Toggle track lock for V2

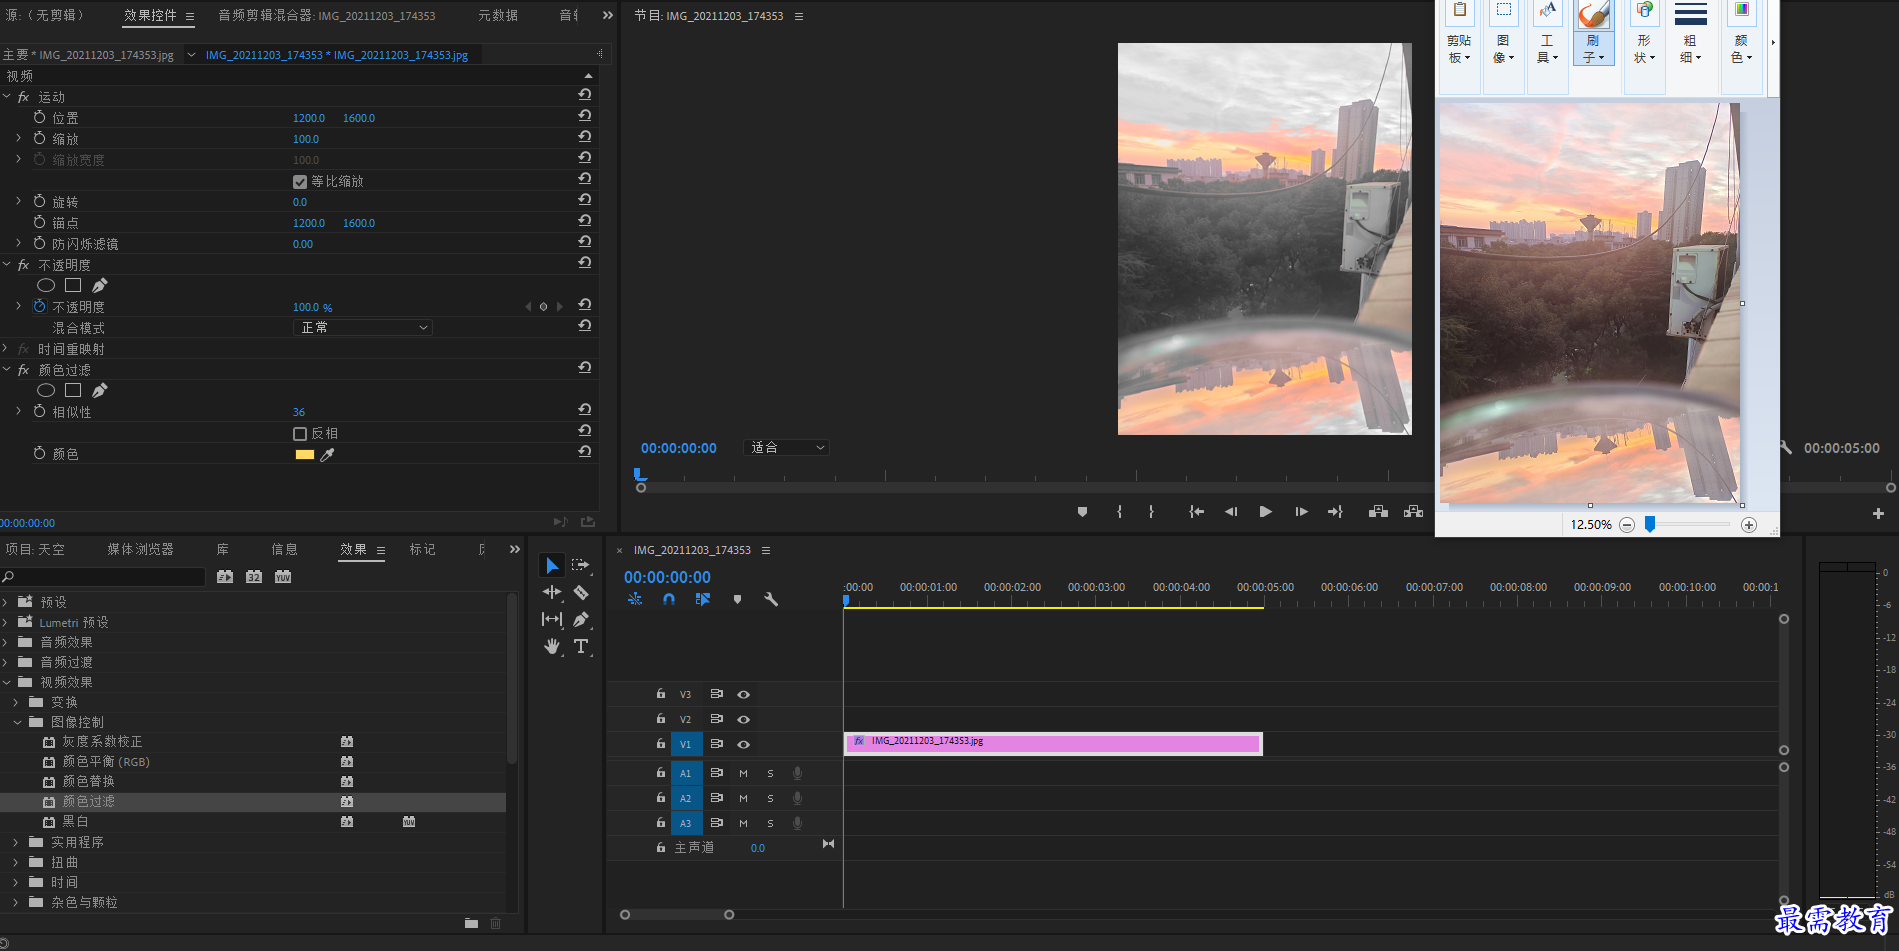click(x=661, y=718)
